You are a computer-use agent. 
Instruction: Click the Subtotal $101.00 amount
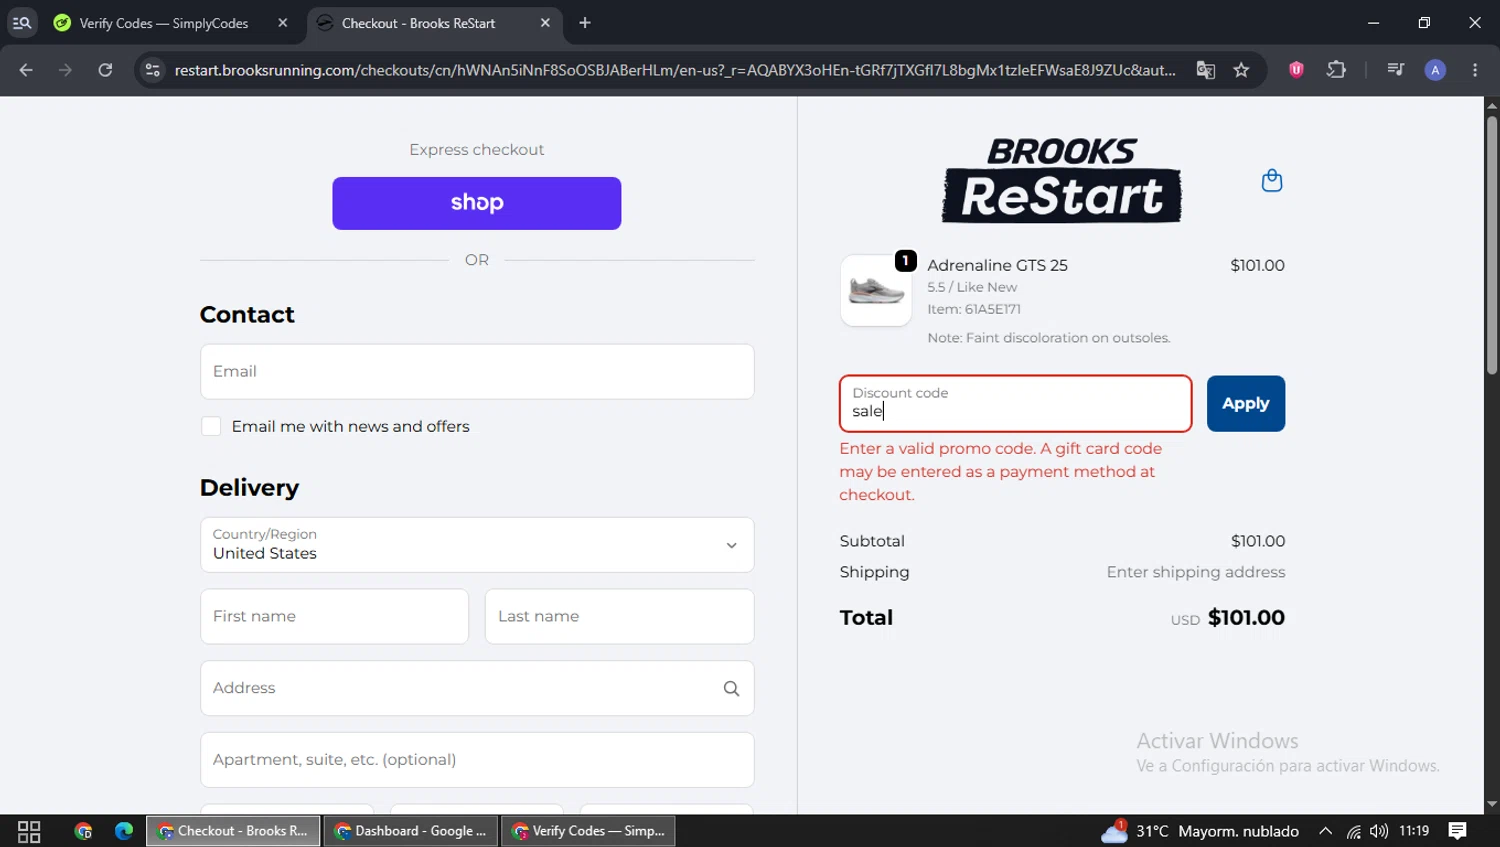(x=1258, y=541)
